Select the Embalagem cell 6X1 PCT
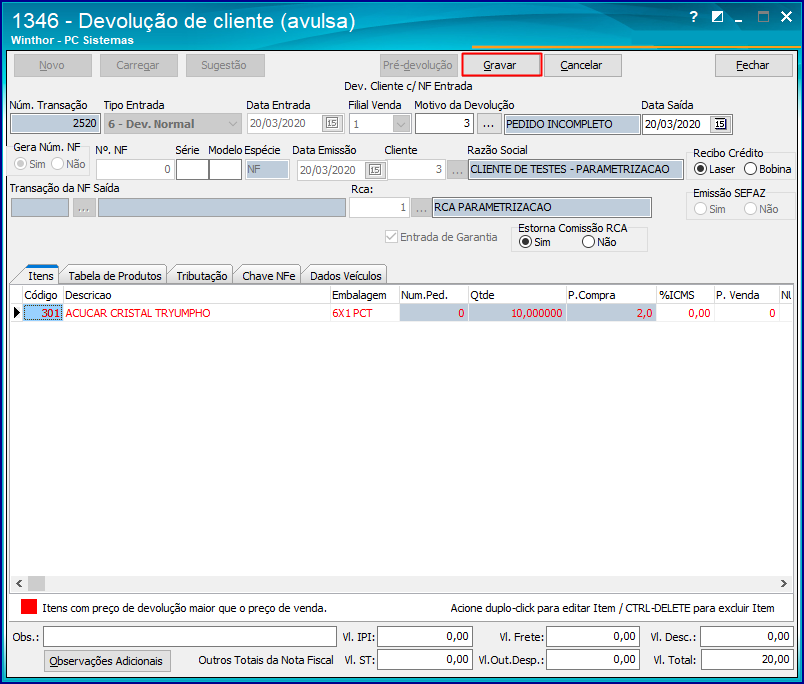804x684 pixels. point(365,313)
